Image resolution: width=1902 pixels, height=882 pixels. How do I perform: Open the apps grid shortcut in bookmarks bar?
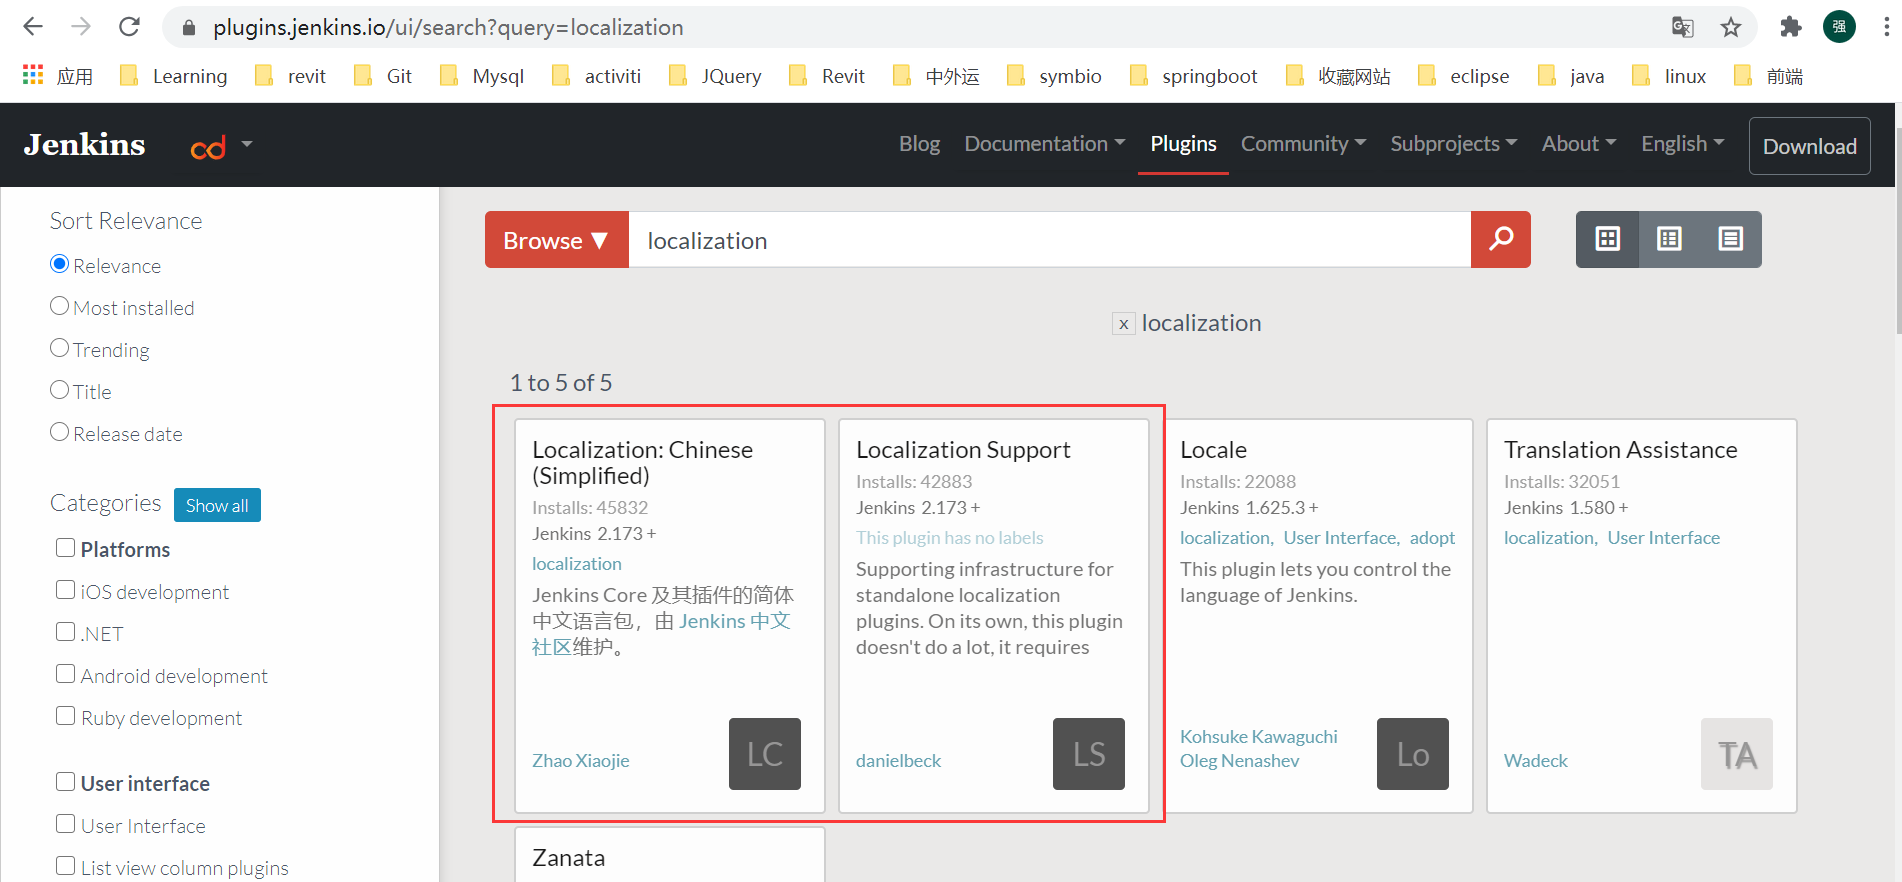coord(33,75)
